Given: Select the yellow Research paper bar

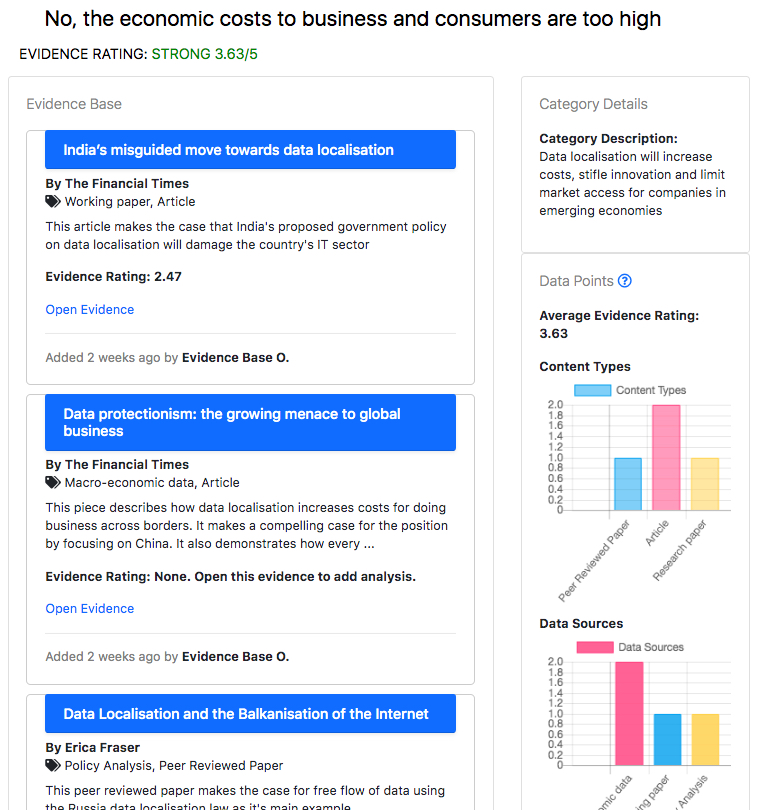Looking at the screenshot, I should point(705,484).
